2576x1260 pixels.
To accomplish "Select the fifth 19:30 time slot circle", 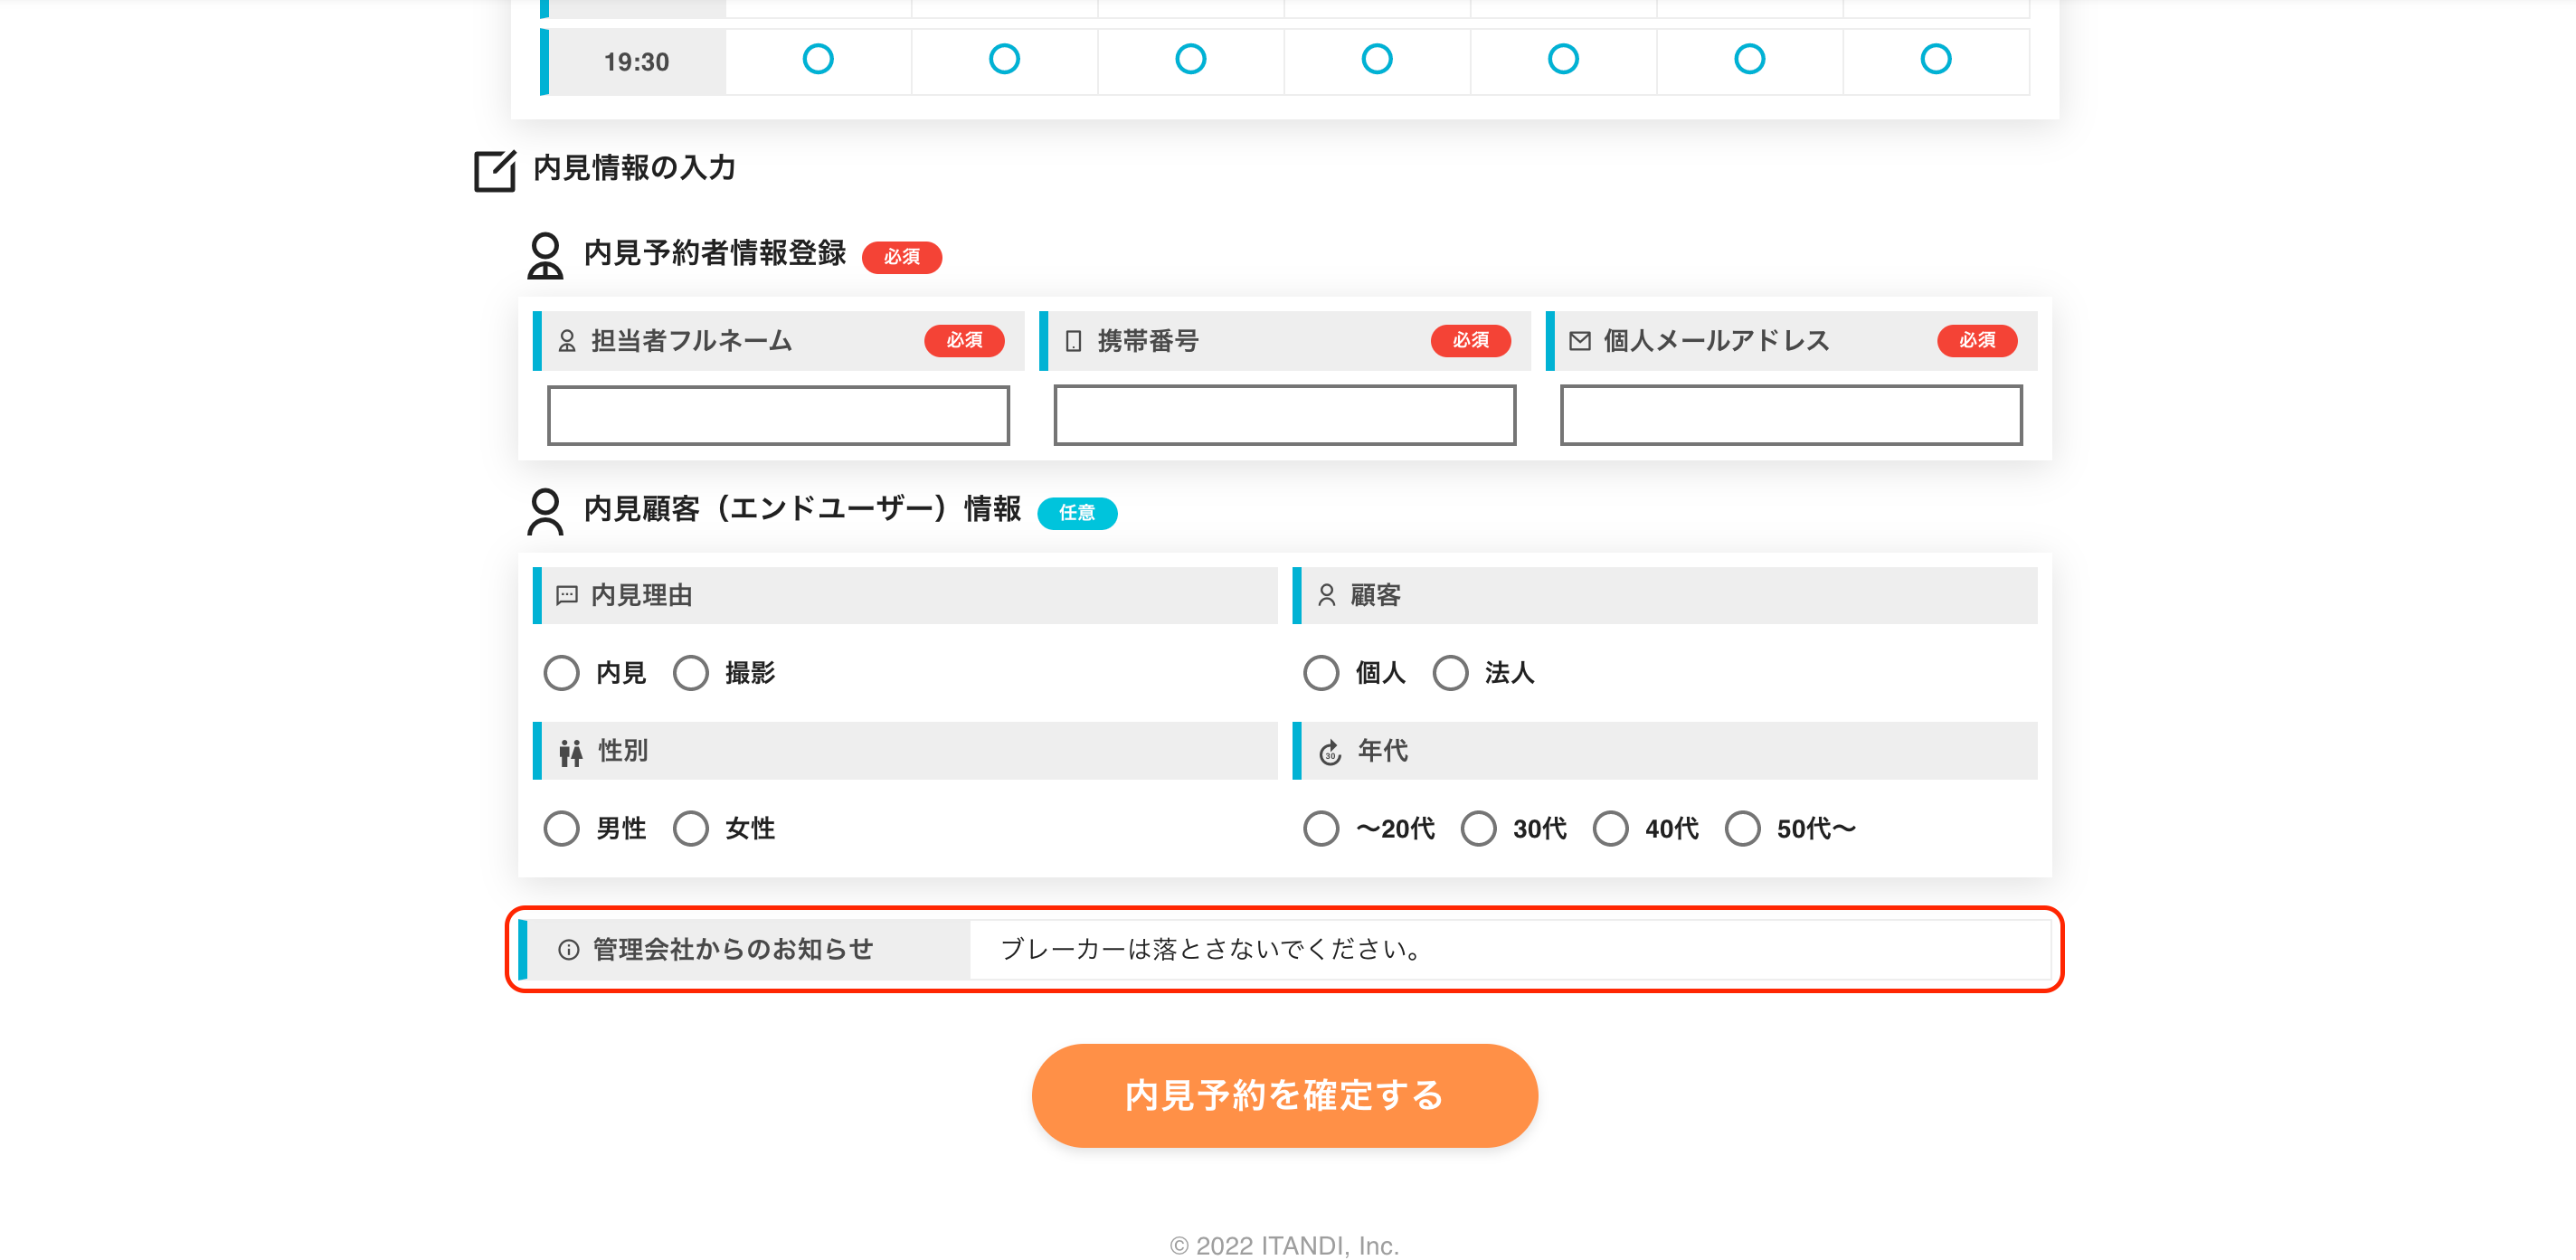I will (x=1563, y=59).
